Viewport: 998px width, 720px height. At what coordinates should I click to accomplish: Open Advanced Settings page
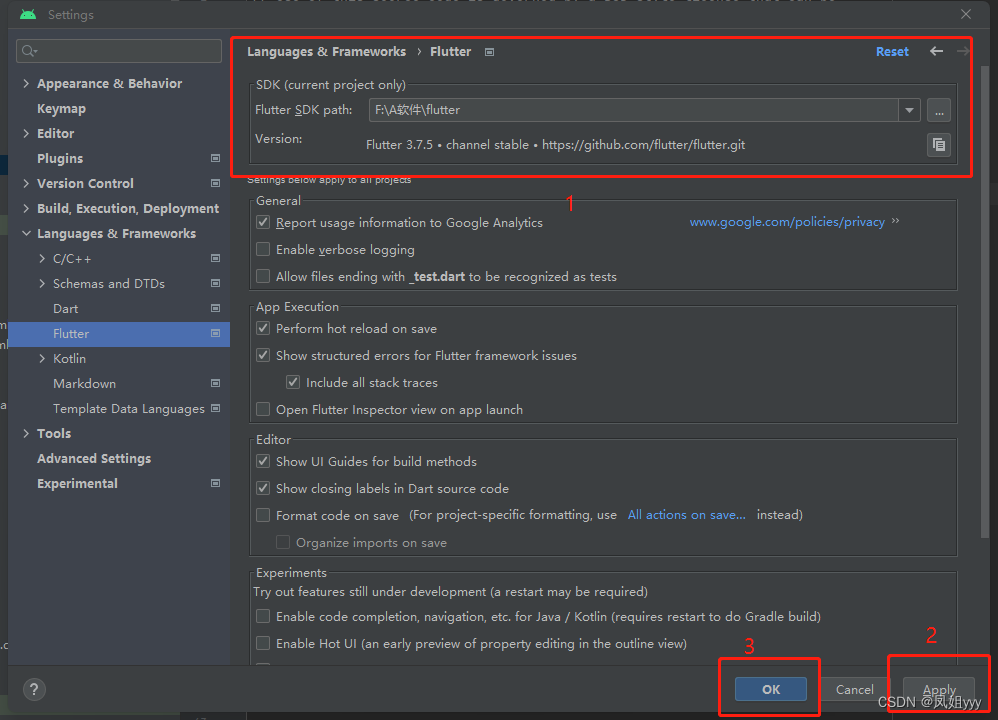tap(94, 458)
